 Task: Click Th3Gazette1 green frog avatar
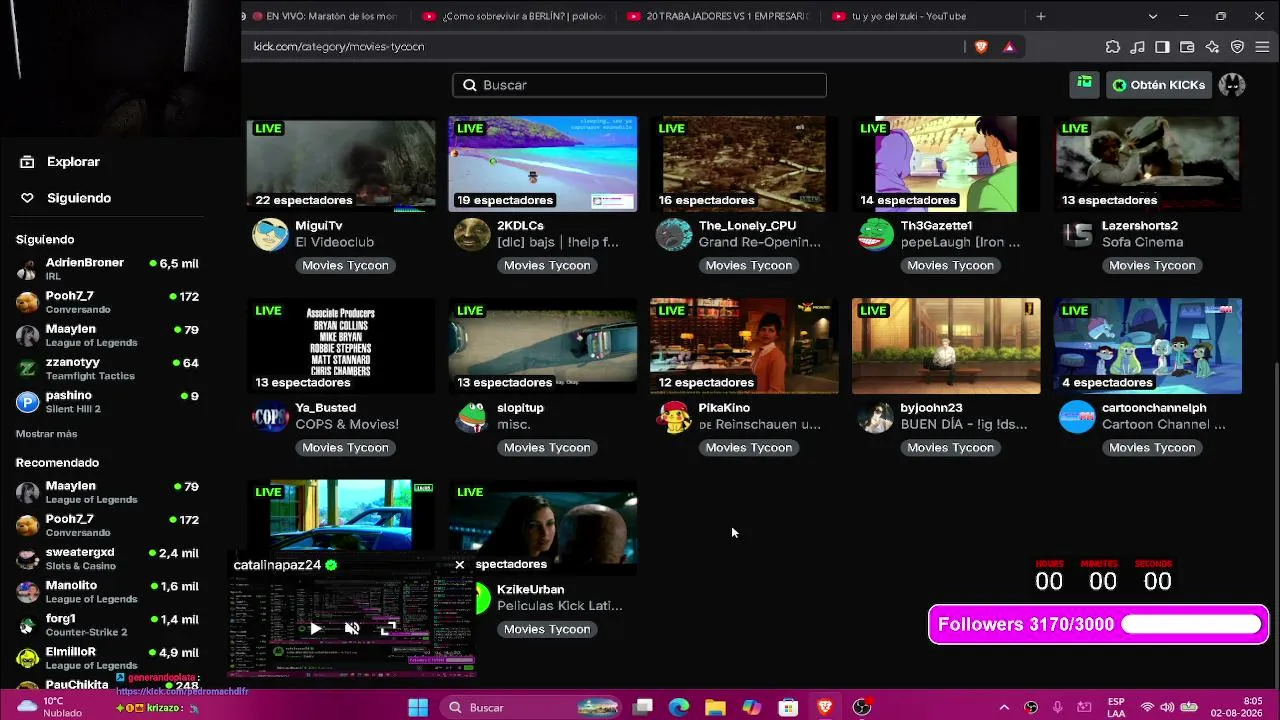click(876, 234)
